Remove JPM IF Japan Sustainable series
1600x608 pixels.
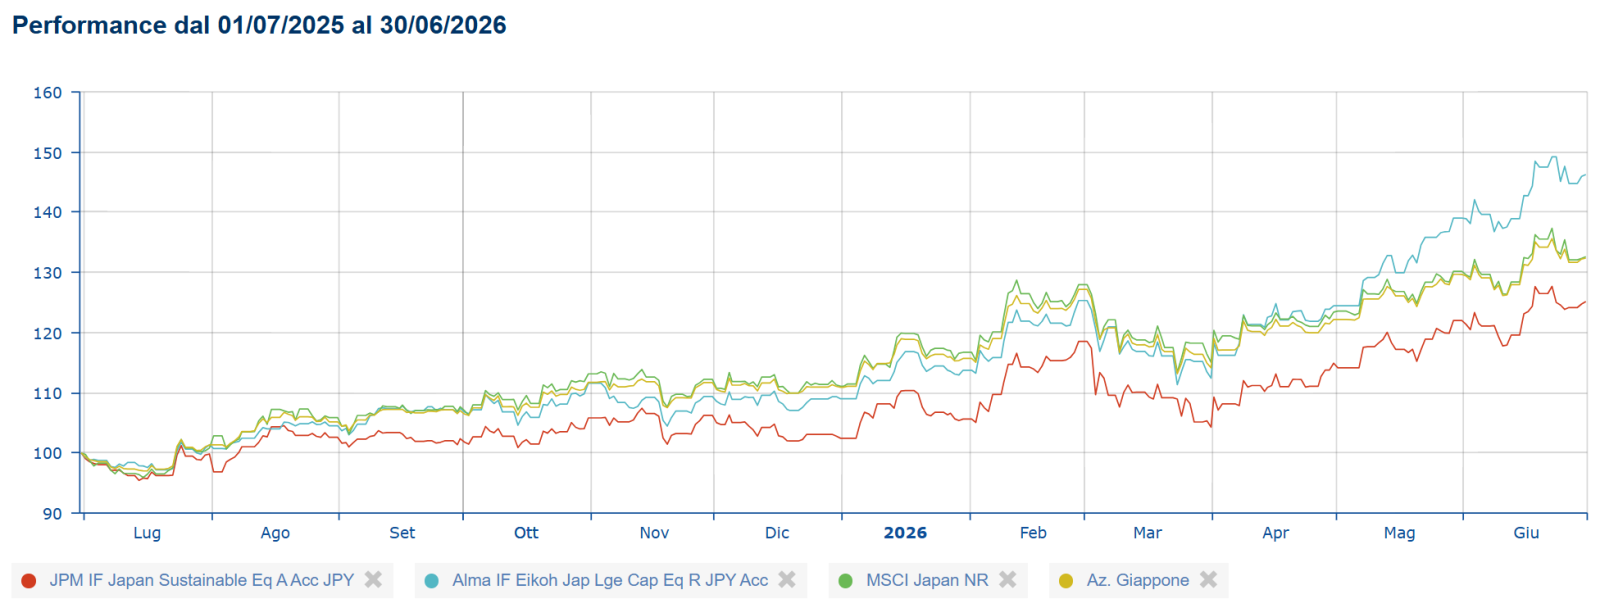(373, 579)
